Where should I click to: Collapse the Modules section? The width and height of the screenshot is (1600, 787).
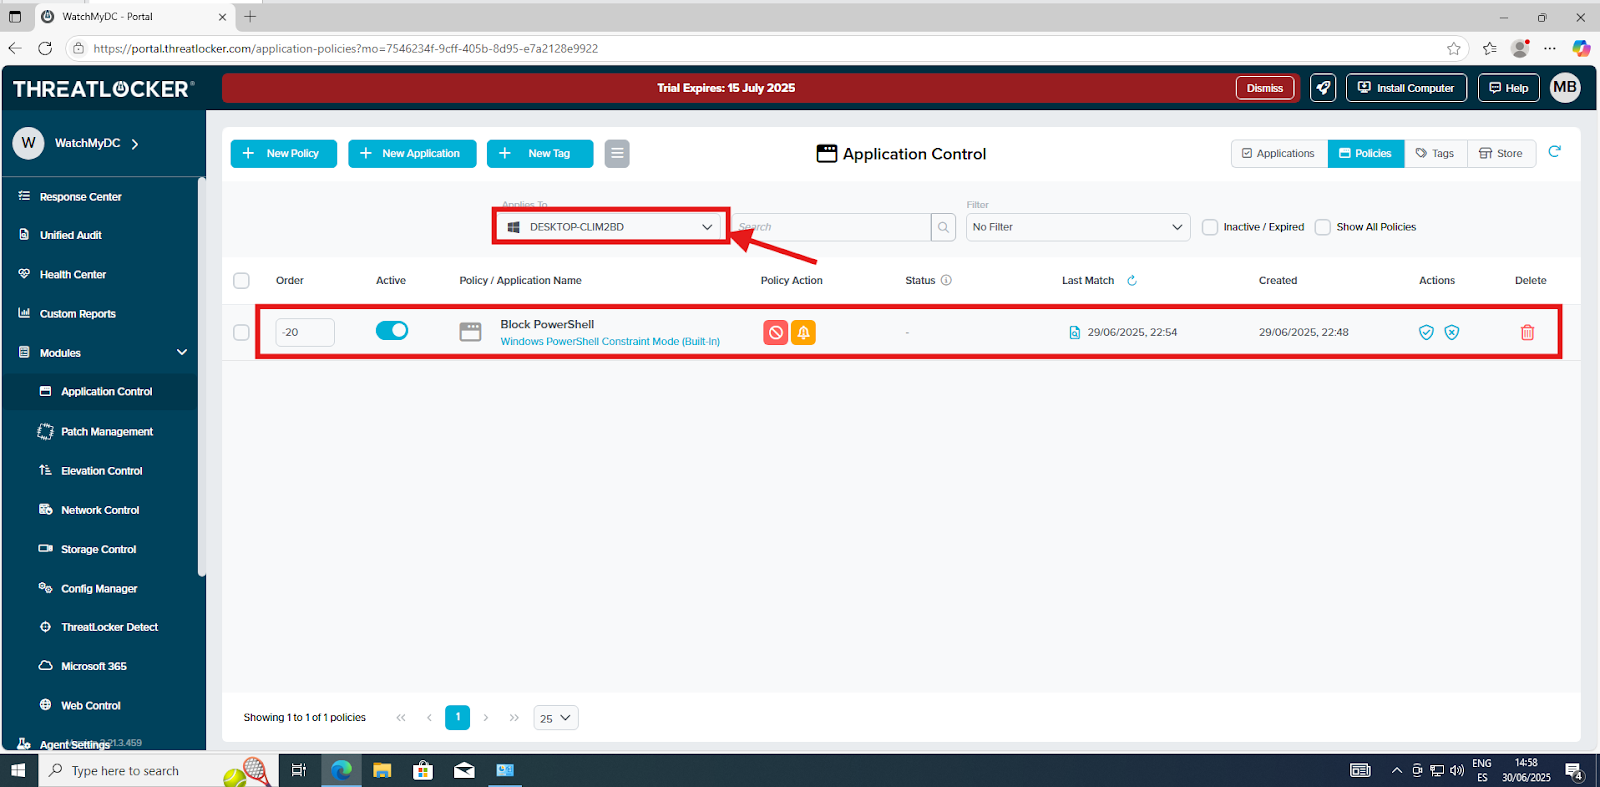point(182,352)
